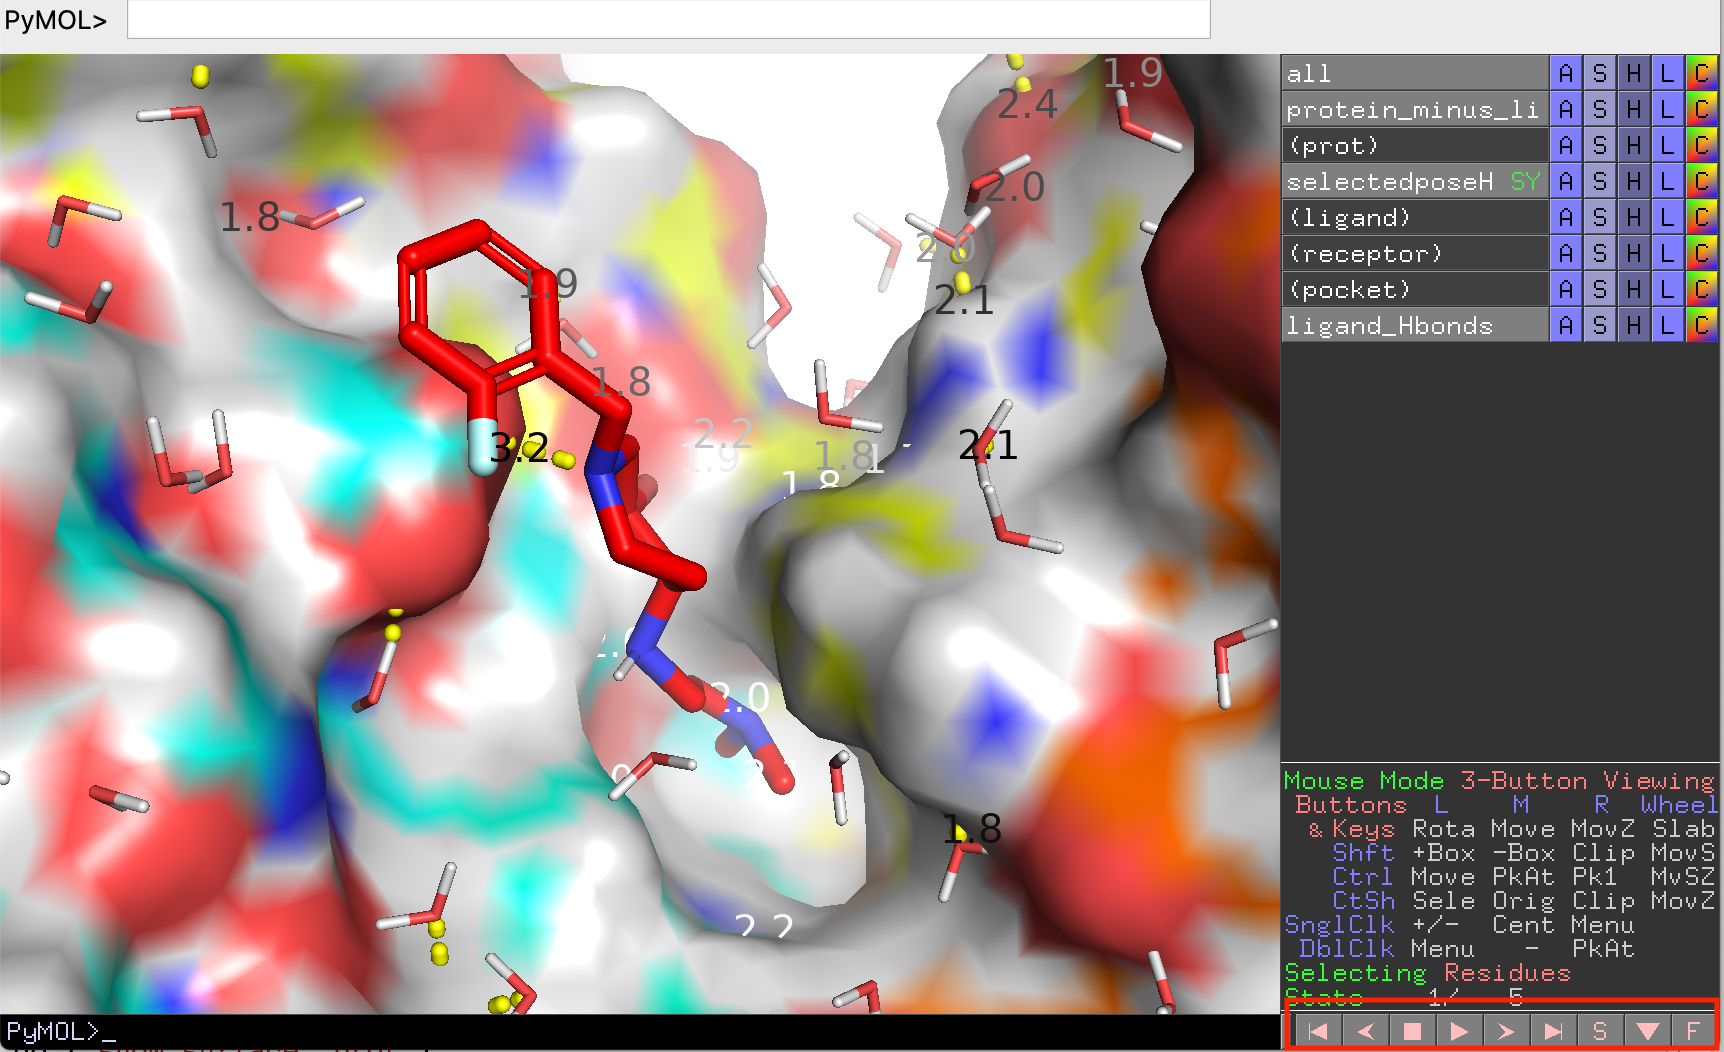Open Action menu for protein_minus_li
The width and height of the screenshot is (1724, 1052).
point(1566,109)
